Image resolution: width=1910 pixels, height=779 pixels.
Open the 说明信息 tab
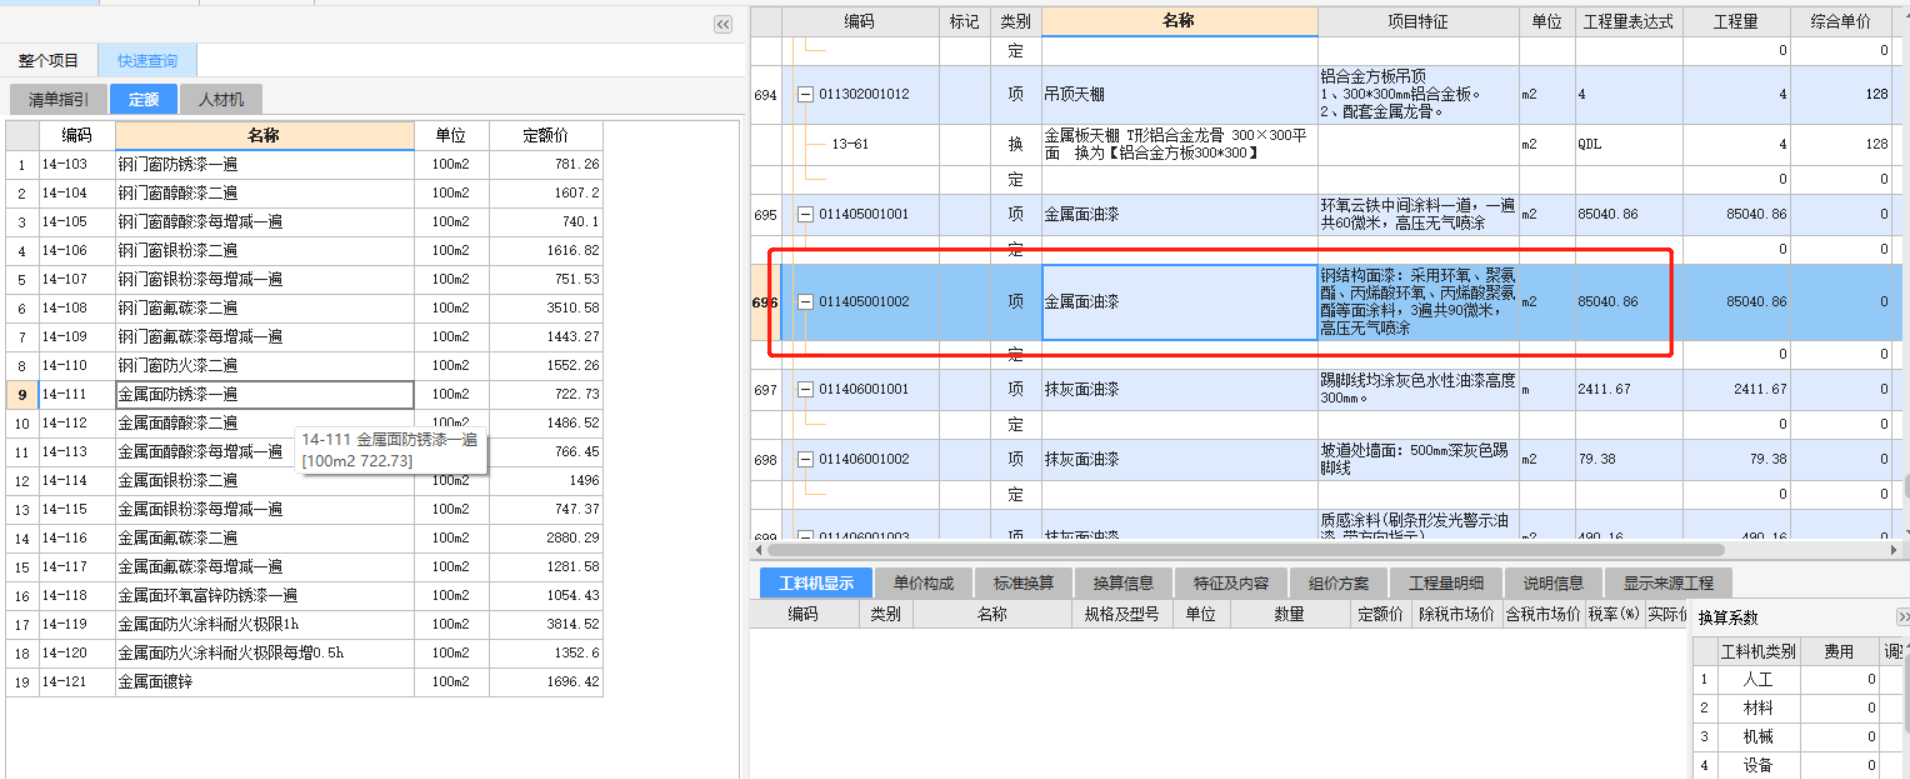(x=1553, y=583)
